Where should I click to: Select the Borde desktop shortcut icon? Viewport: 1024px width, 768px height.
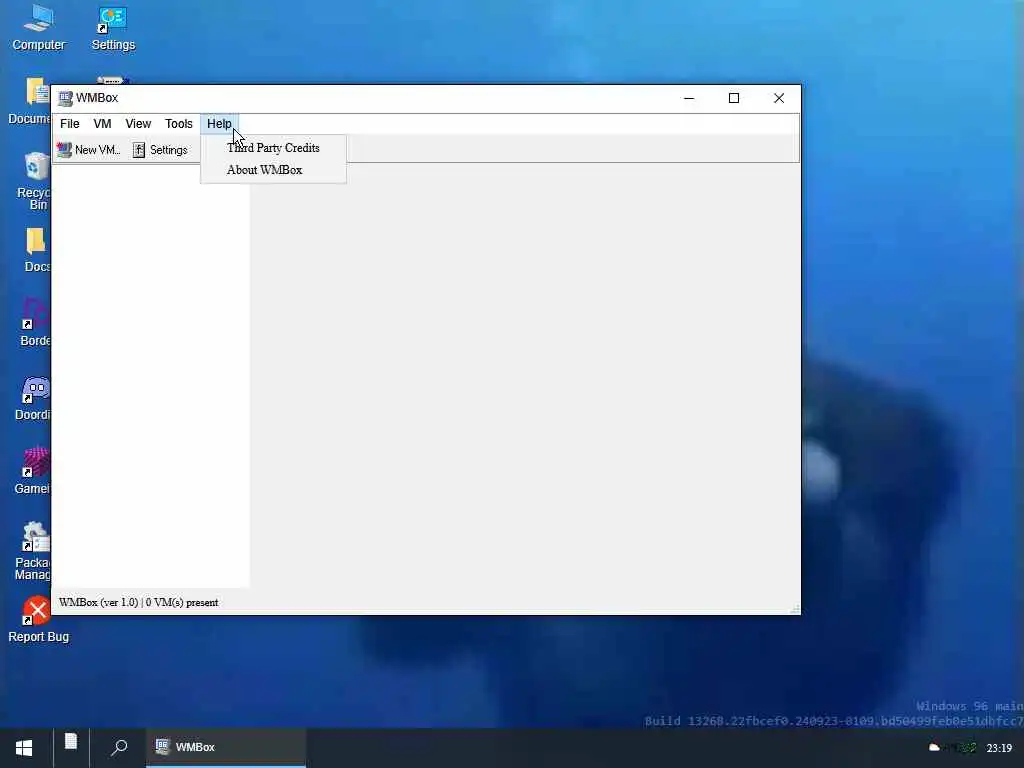35,323
